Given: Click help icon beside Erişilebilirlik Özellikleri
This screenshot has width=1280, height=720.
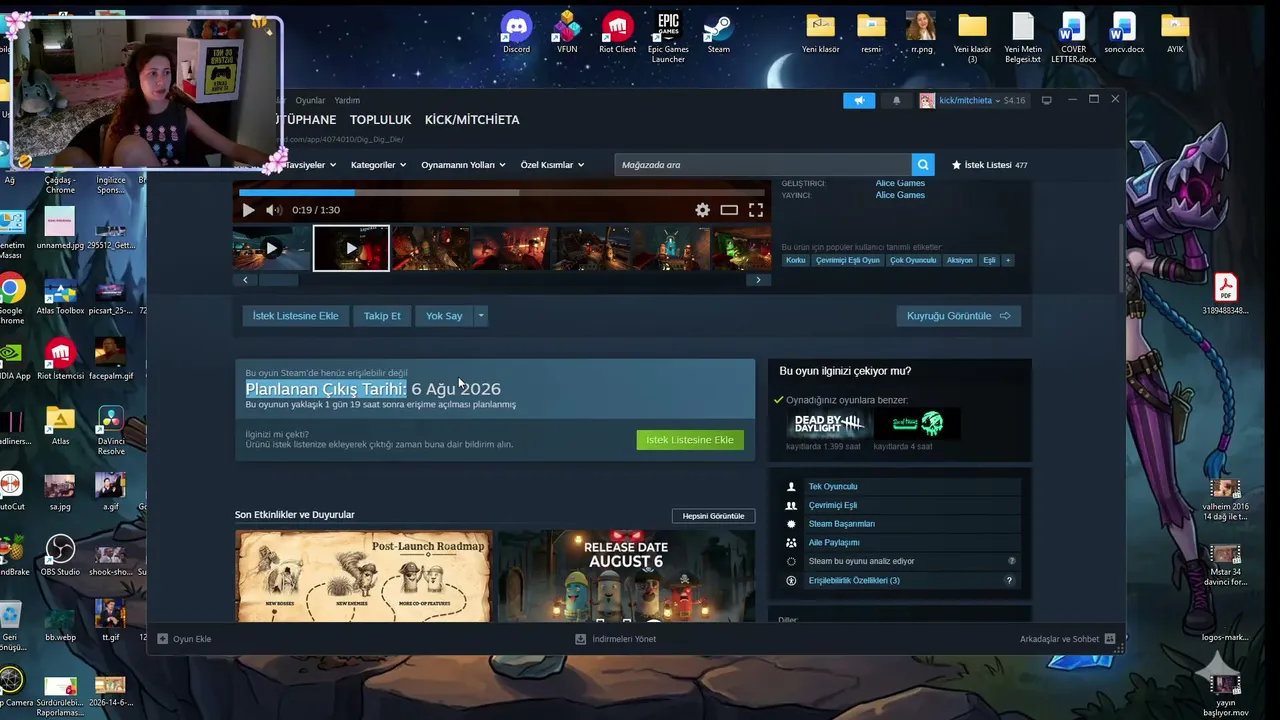Looking at the screenshot, I should 1009,581.
